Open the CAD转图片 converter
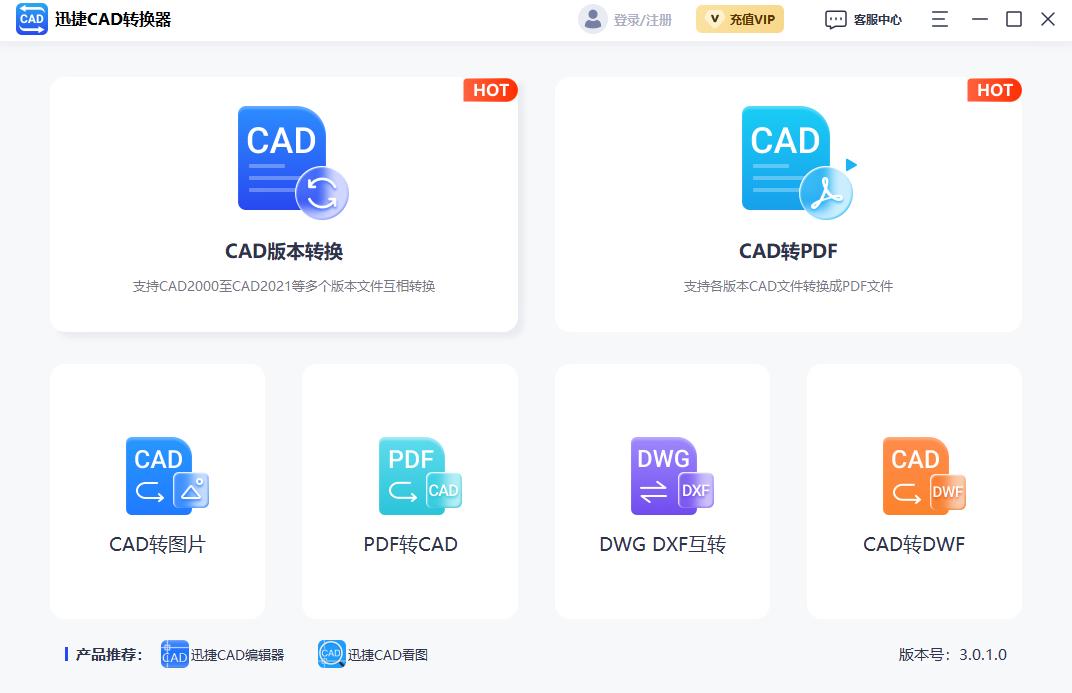This screenshot has width=1072, height=693. pos(157,490)
